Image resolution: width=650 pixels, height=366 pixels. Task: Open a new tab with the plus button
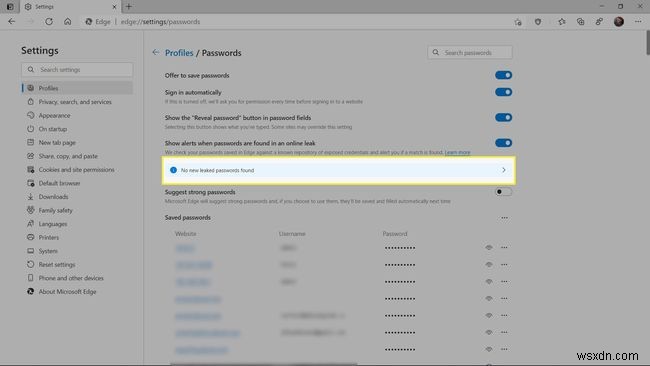point(129,7)
